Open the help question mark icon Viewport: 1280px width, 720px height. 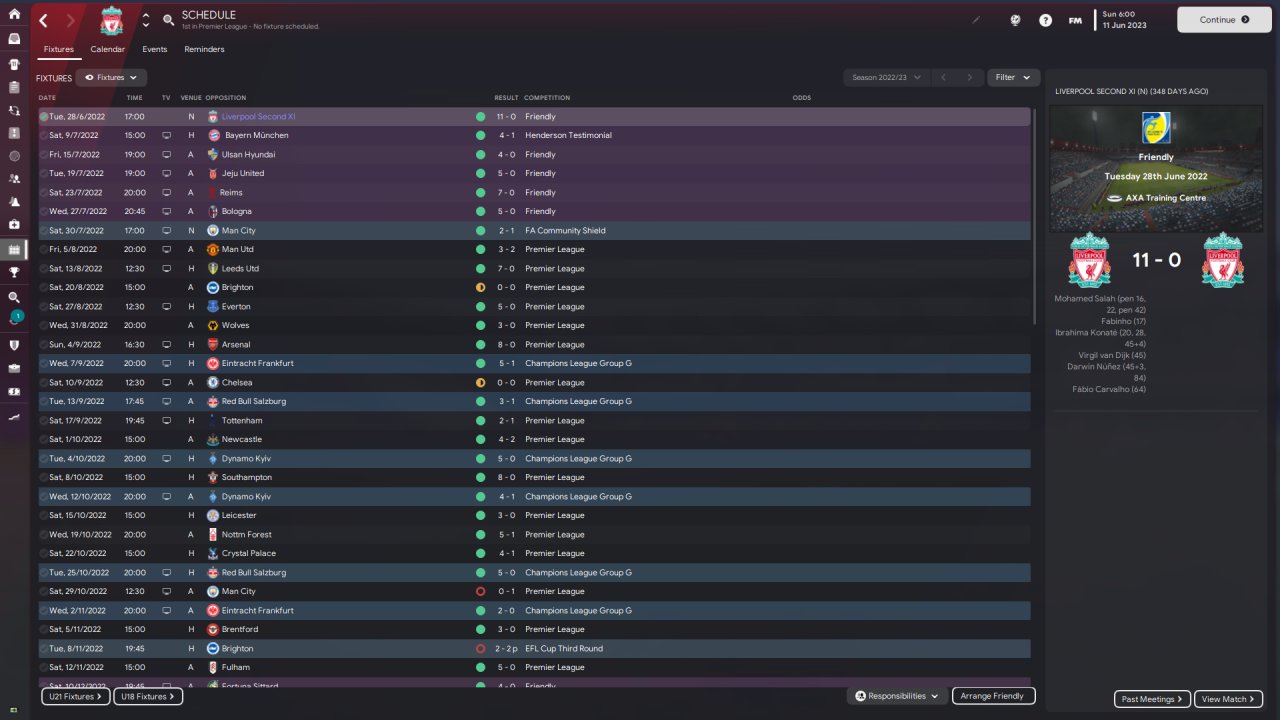1045,20
